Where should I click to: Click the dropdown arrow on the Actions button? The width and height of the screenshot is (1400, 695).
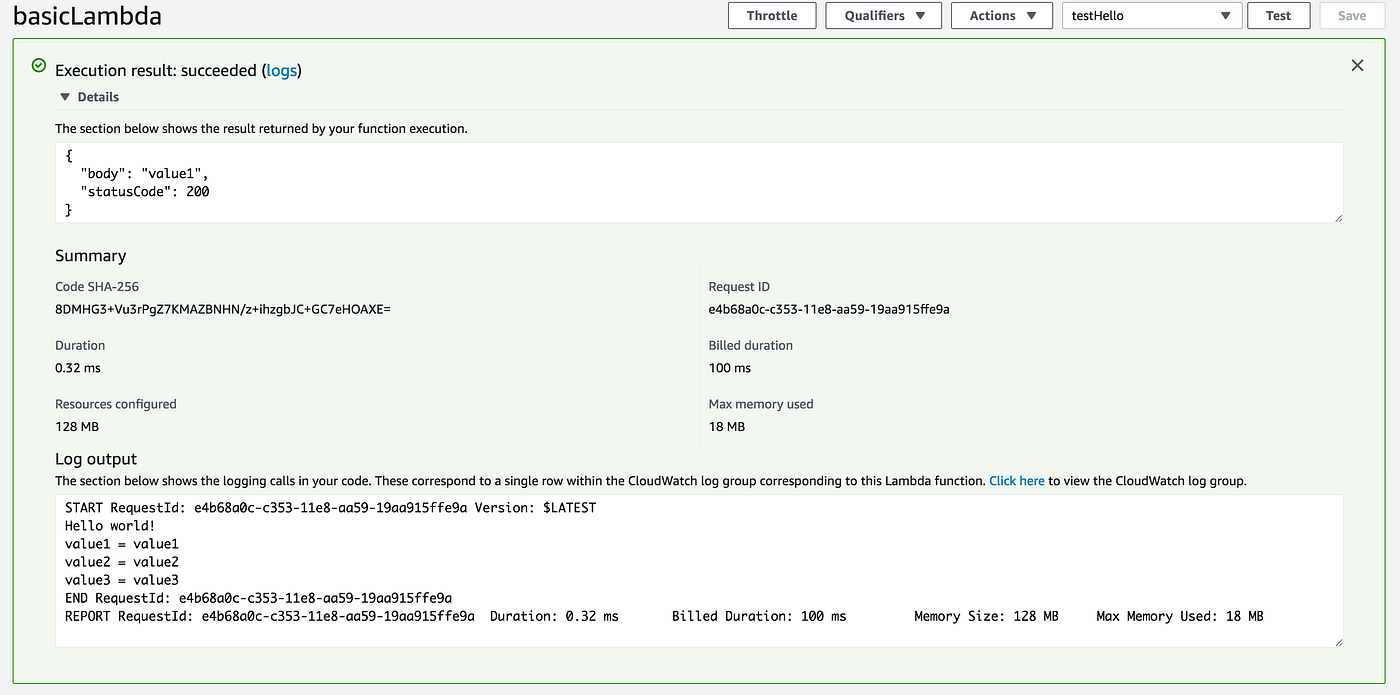coord(1030,15)
